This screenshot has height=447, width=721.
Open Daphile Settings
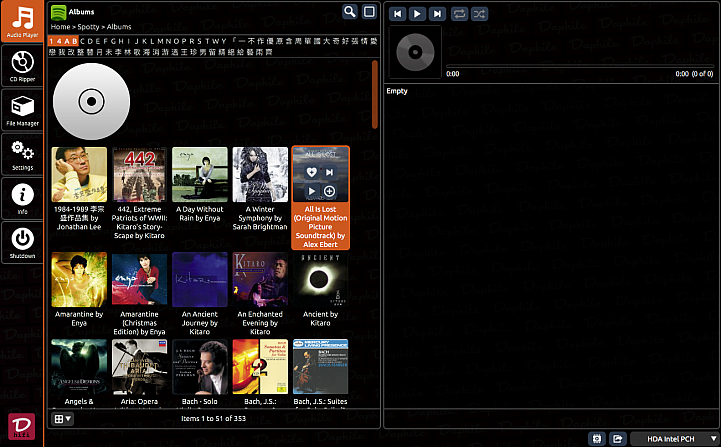(x=22, y=154)
